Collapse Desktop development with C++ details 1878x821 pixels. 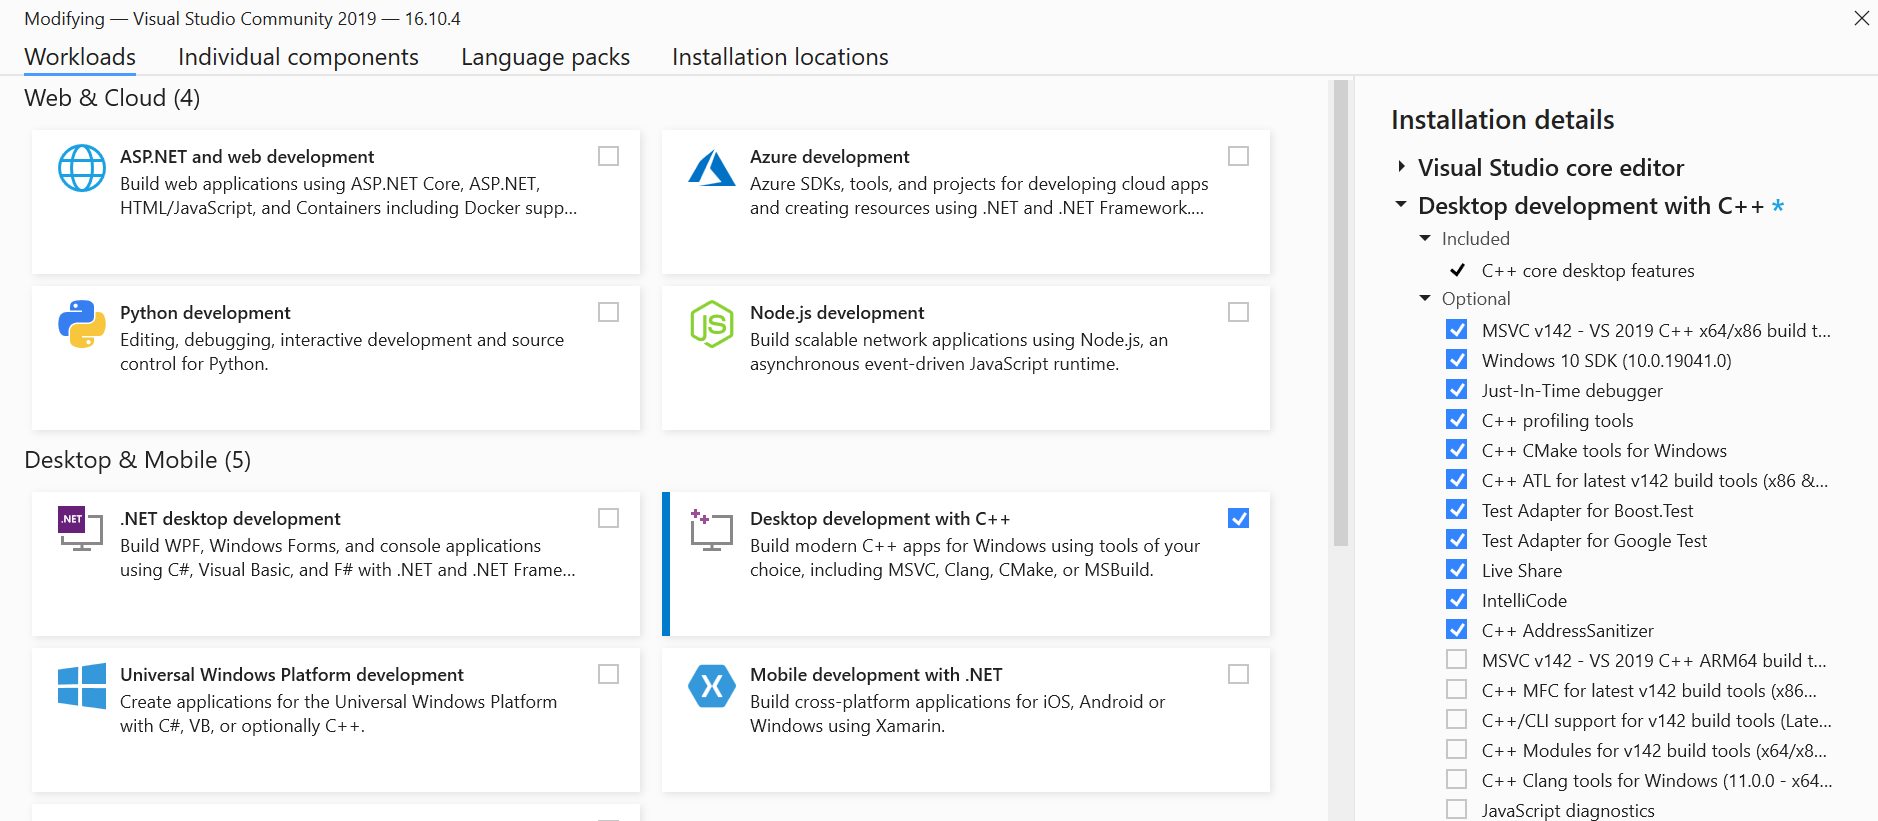pyautogui.click(x=1401, y=205)
